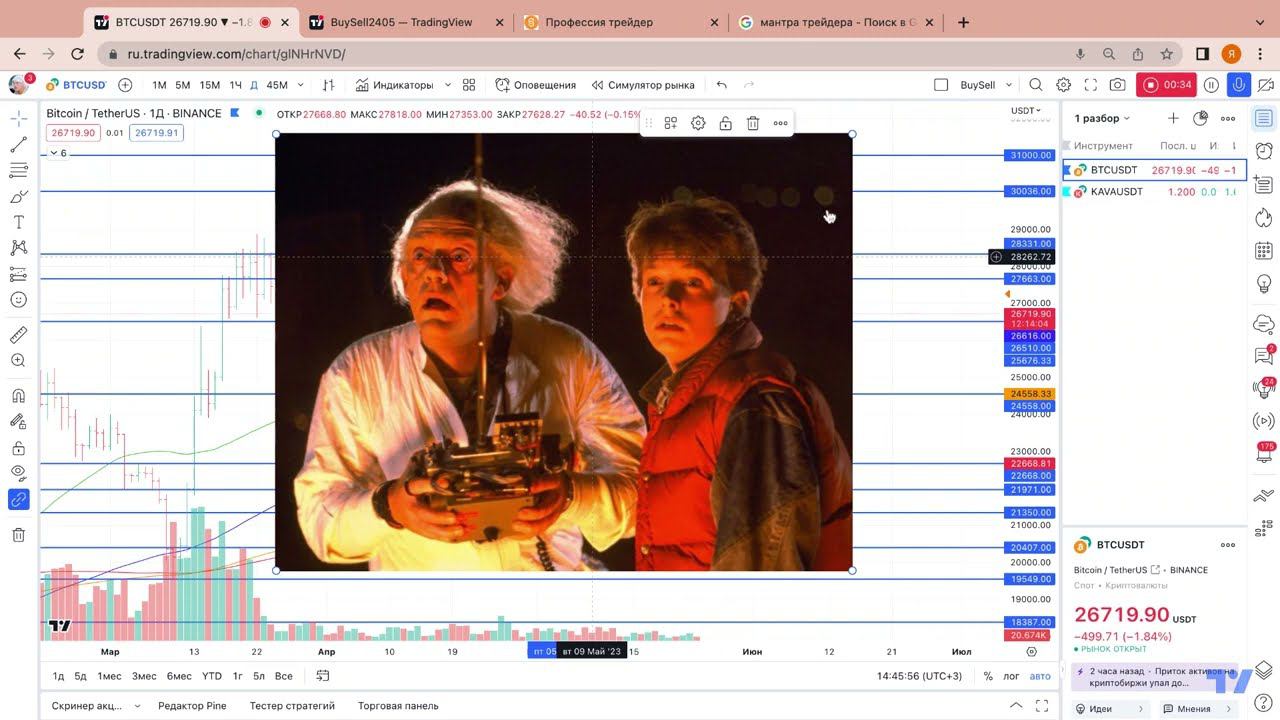Select the crosshair cursor tool
The height and width of the screenshot is (720, 1280).
pos(18,119)
